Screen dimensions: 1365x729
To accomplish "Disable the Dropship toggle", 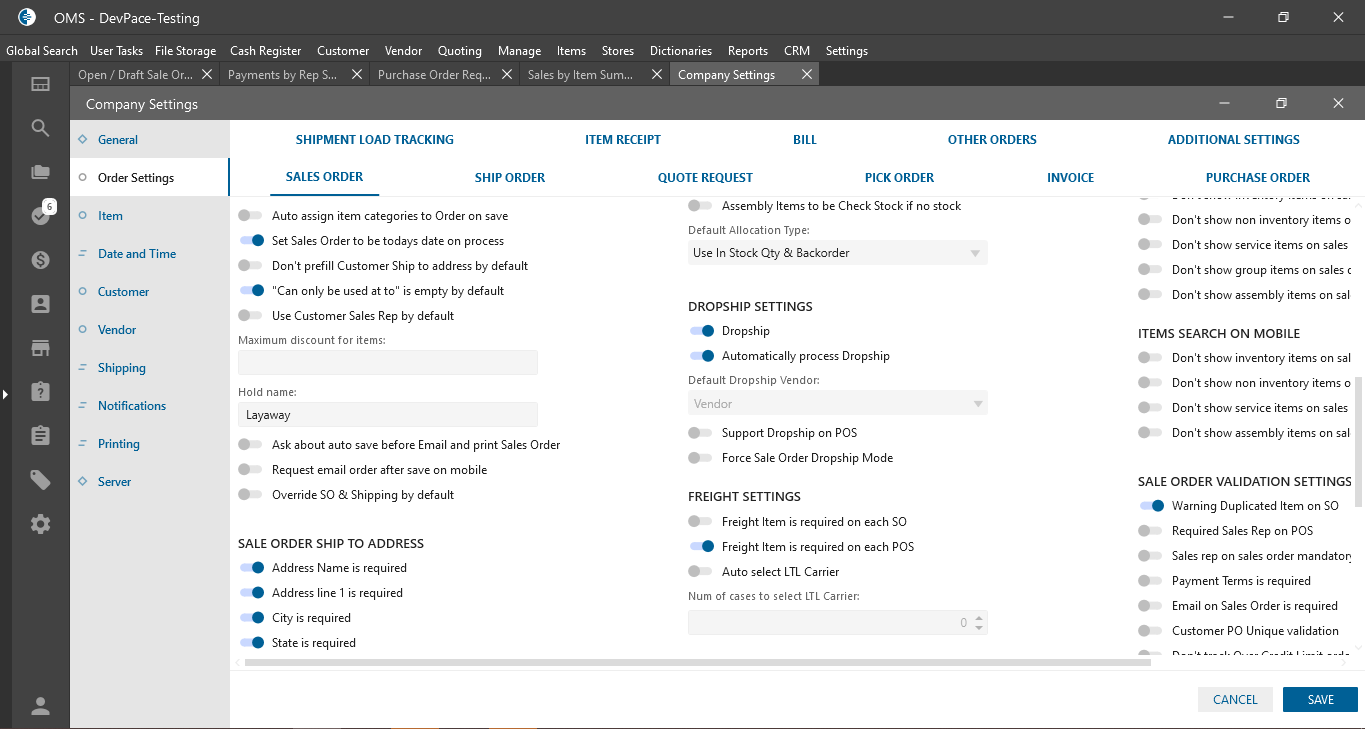I will click(x=702, y=331).
